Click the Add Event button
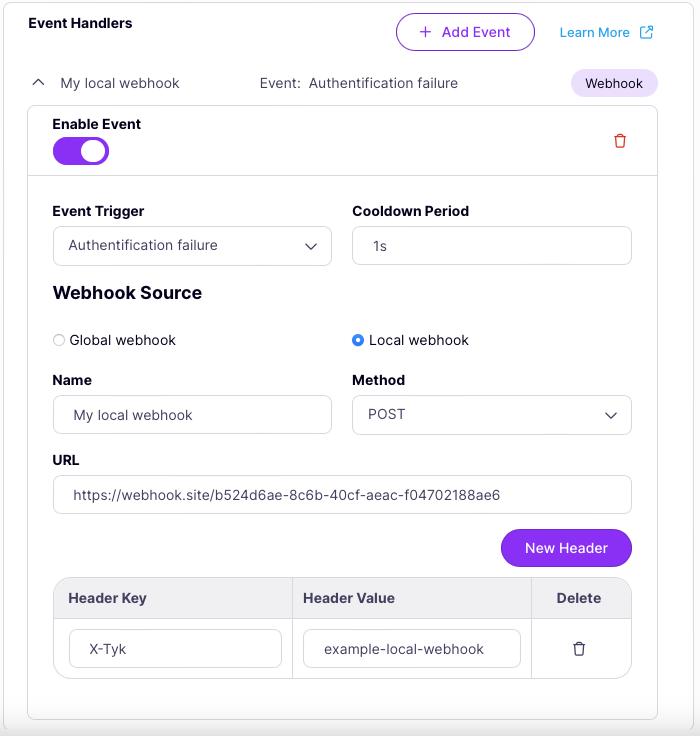The image size is (700, 736). 465,32
